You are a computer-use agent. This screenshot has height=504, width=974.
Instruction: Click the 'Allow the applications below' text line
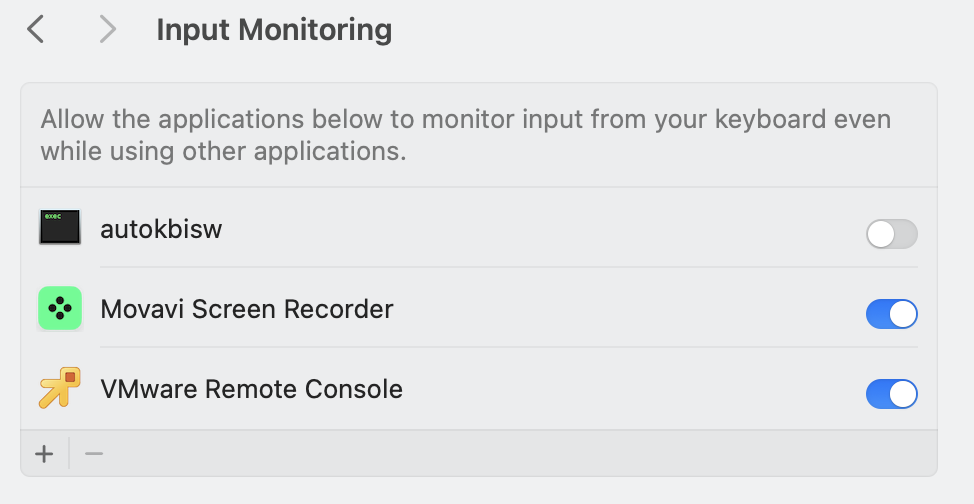coord(465,121)
